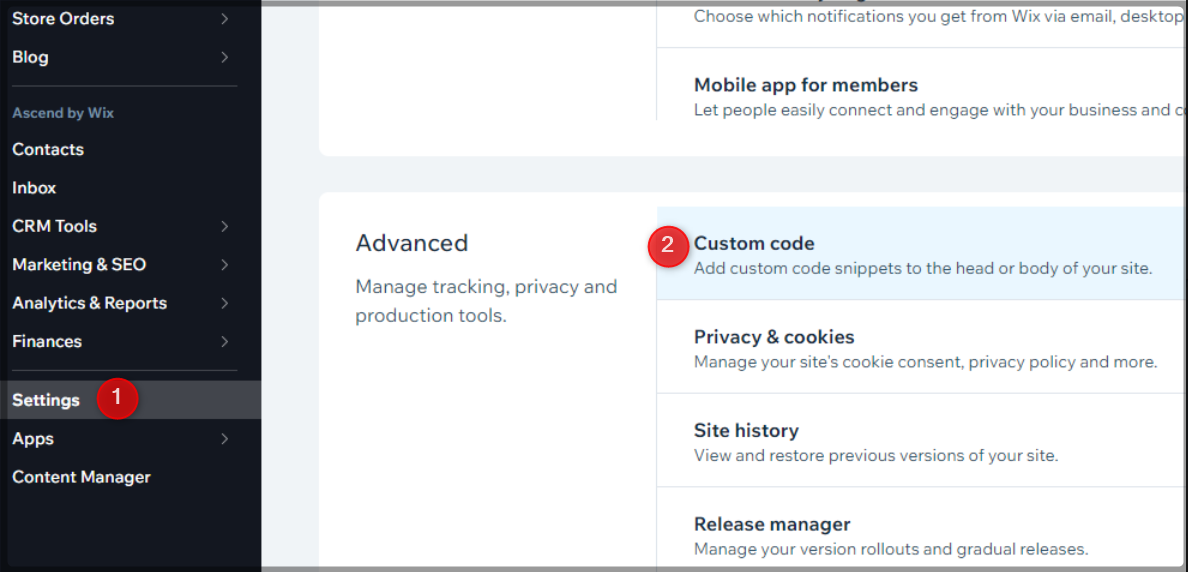The height and width of the screenshot is (572, 1188).
Task: Open Contacts in the sidebar
Action: tap(48, 149)
